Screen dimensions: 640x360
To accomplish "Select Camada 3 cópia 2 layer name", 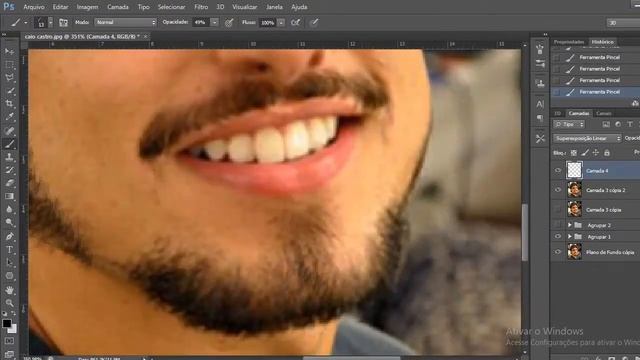I will tap(606, 190).
